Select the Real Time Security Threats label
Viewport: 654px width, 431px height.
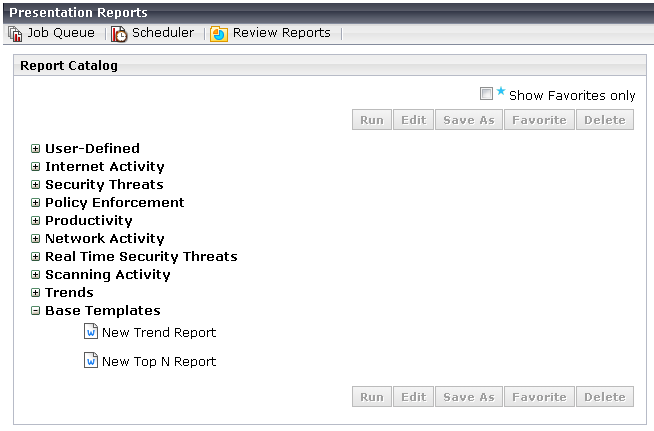[141, 256]
